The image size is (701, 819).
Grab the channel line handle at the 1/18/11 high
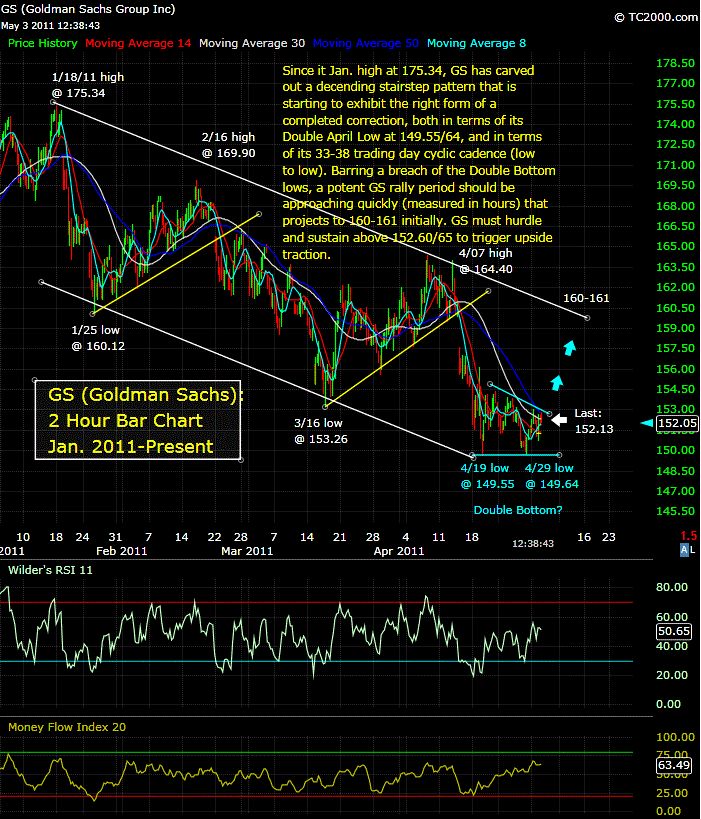pos(53,102)
